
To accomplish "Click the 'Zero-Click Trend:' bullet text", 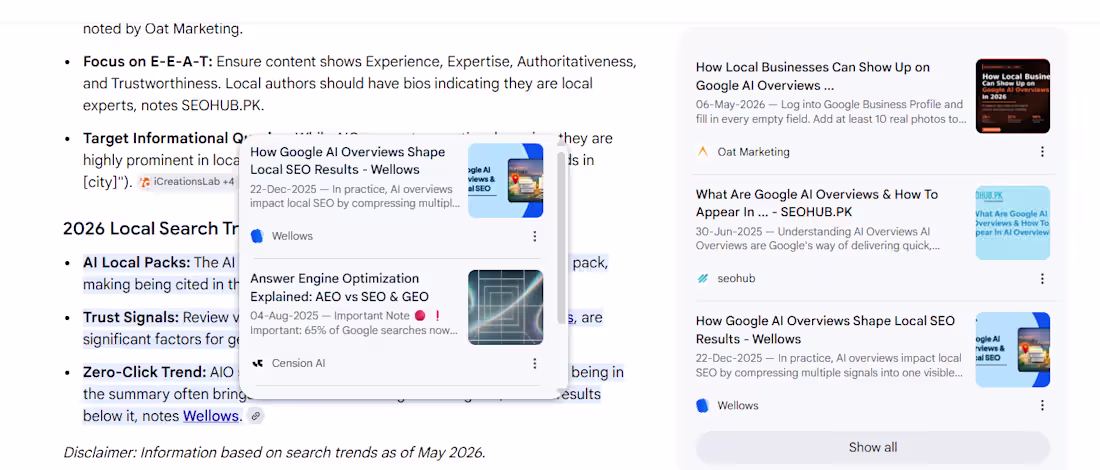I will pyautogui.click(x=145, y=372).
